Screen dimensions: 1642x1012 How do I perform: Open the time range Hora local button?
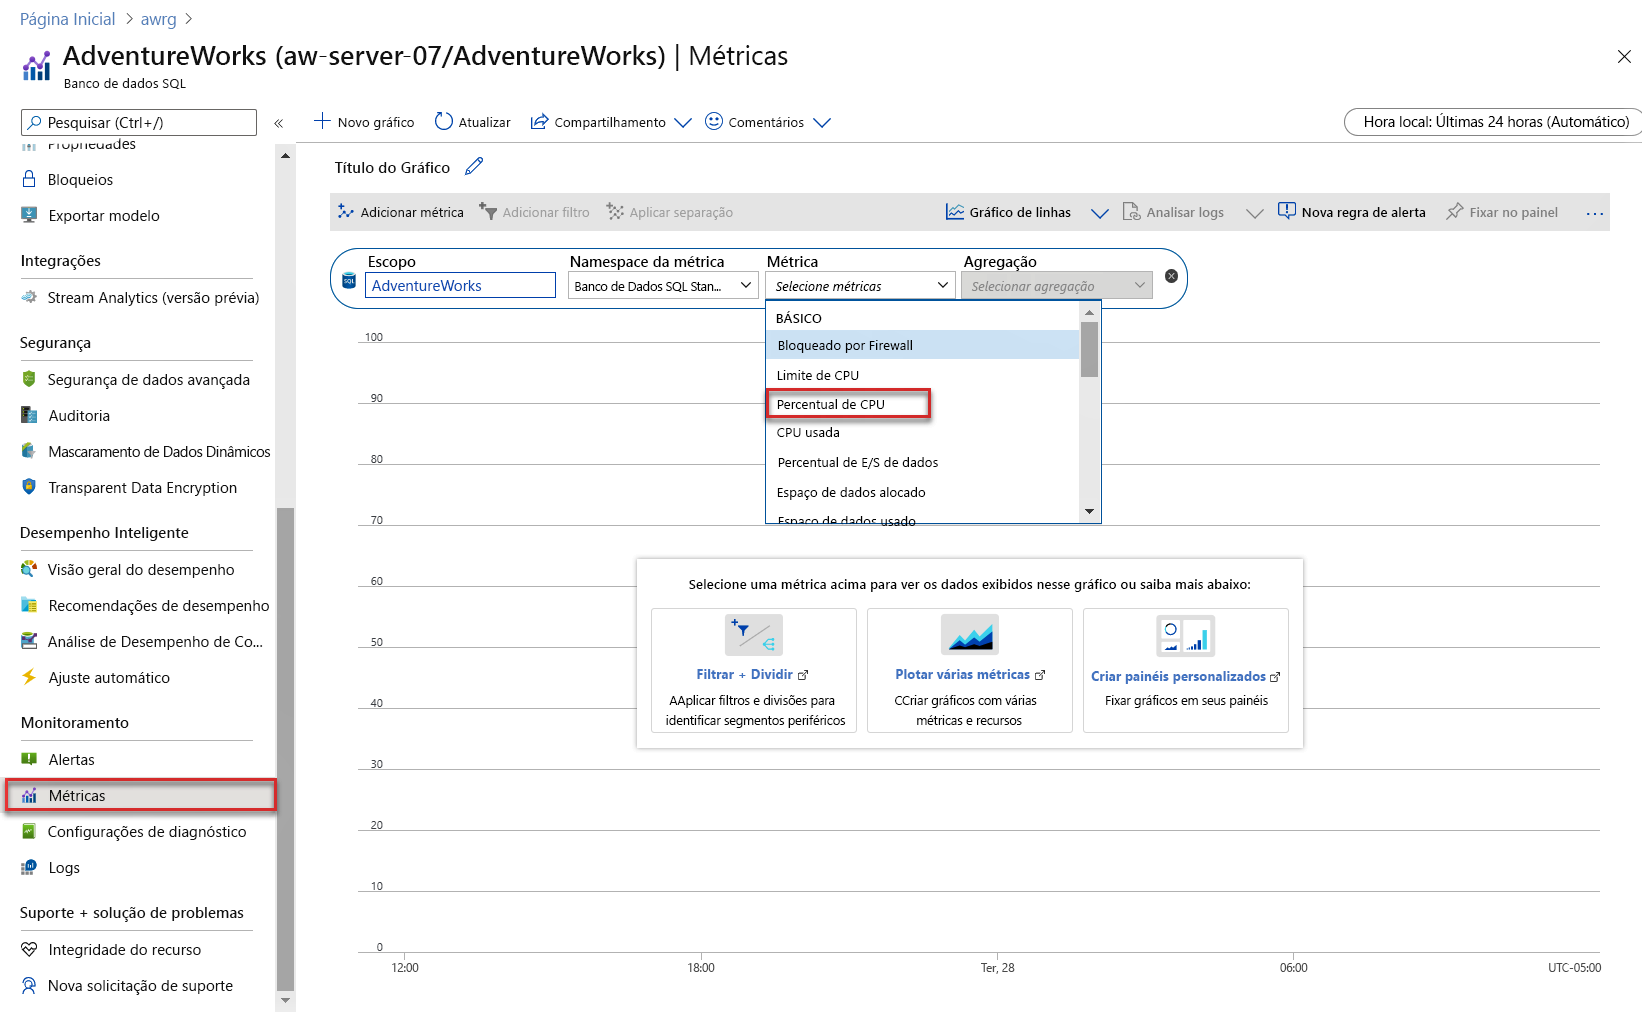click(1494, 121)
